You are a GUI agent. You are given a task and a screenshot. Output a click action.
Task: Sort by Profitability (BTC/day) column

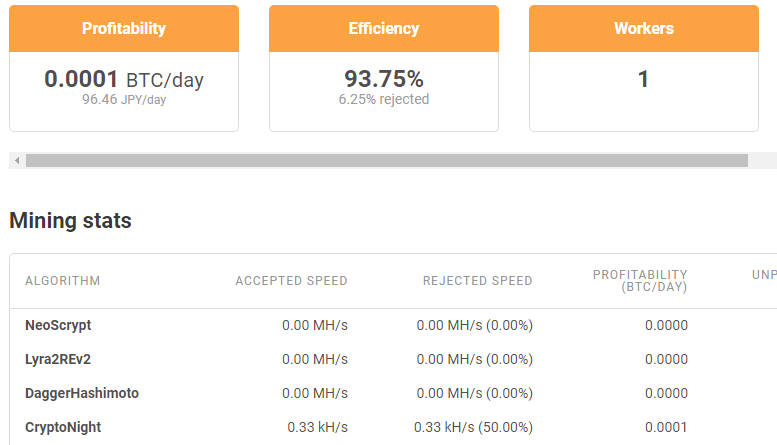click(x=640, y=281)
